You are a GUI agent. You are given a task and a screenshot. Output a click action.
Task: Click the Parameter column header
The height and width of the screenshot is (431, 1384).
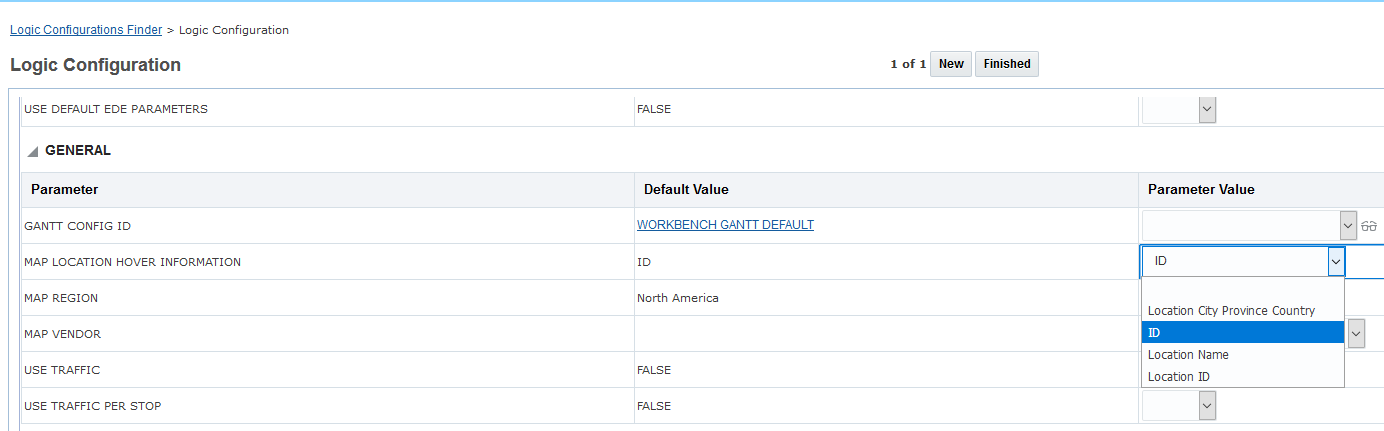point(64,190)
